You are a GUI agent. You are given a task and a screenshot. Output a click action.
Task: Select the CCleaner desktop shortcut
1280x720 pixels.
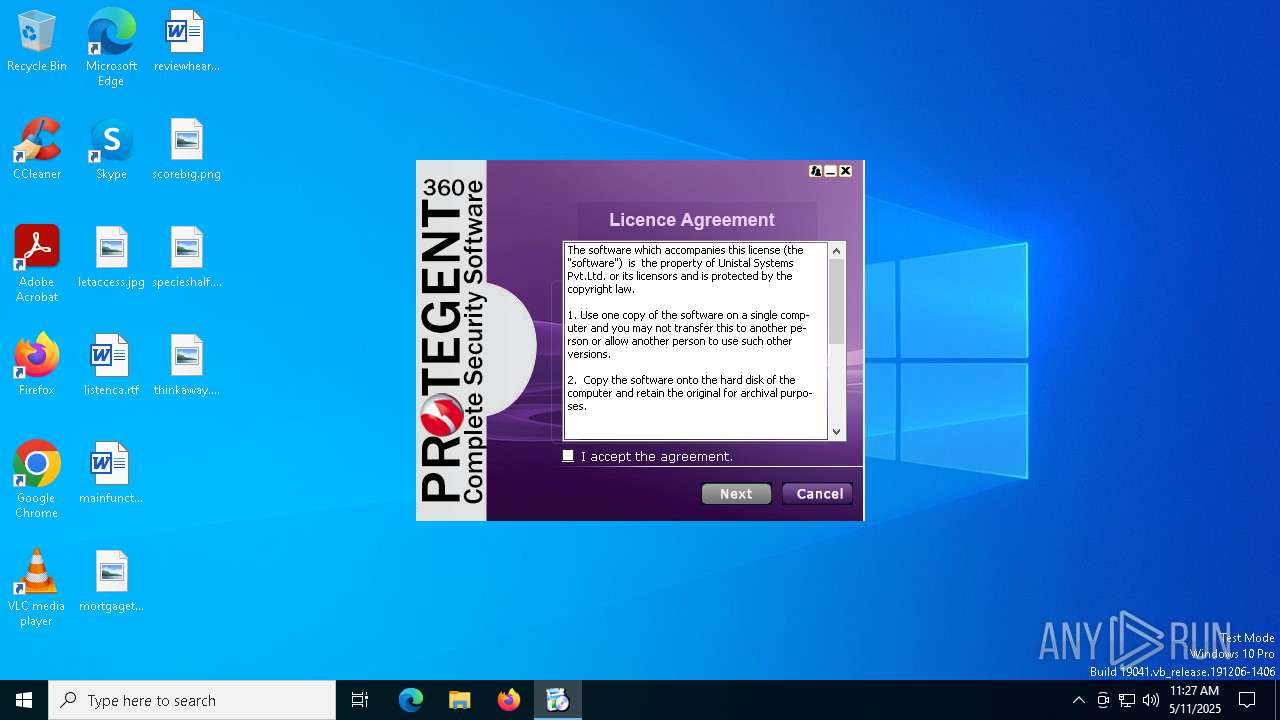point(37,150)
